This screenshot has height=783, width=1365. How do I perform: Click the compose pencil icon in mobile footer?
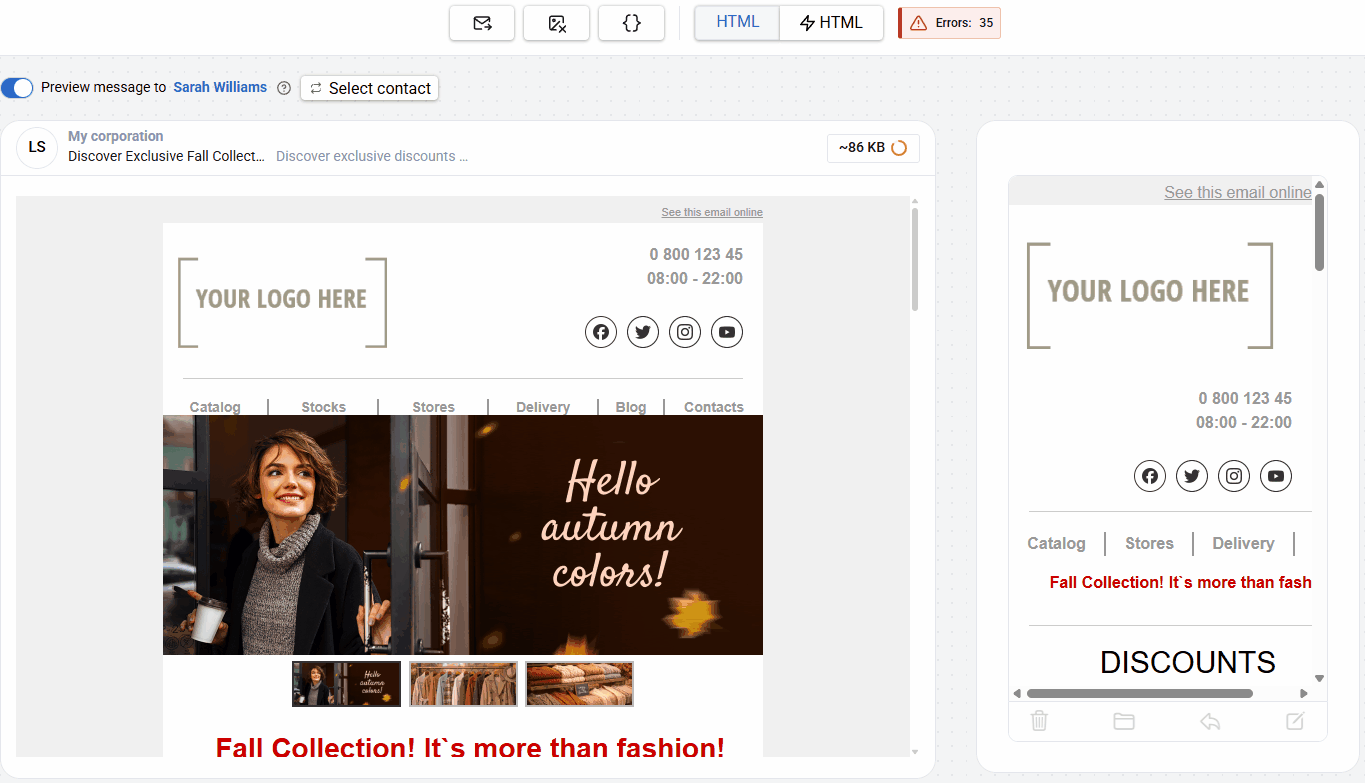click(1295, 721)
